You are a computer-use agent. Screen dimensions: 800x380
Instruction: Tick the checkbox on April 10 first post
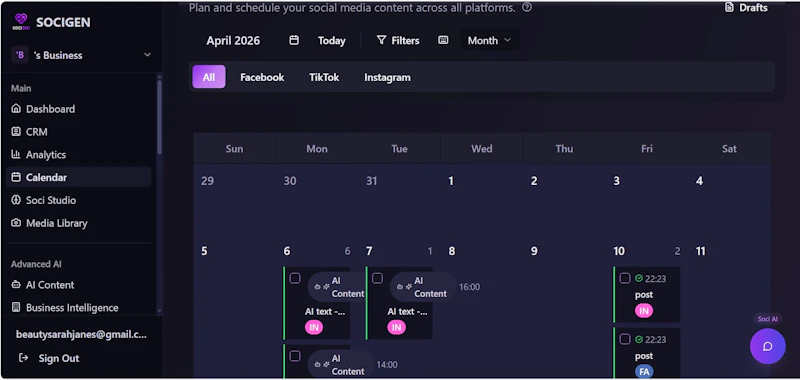625,278
